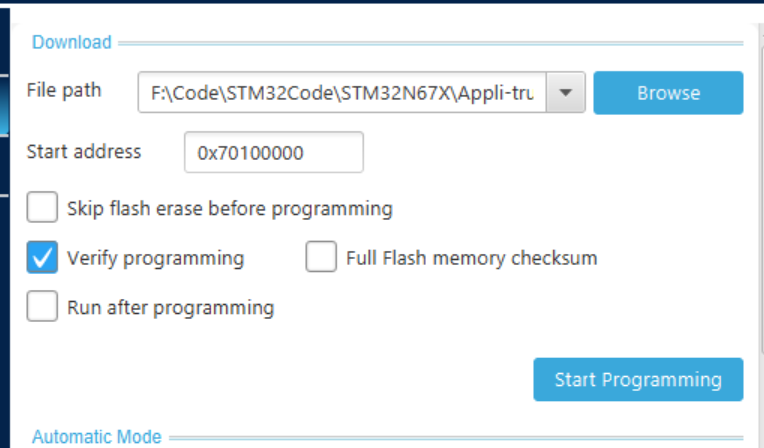Viewport: 764px width, 448px height.
Task: Click the 'File path' label
Action: coord(64,90)
